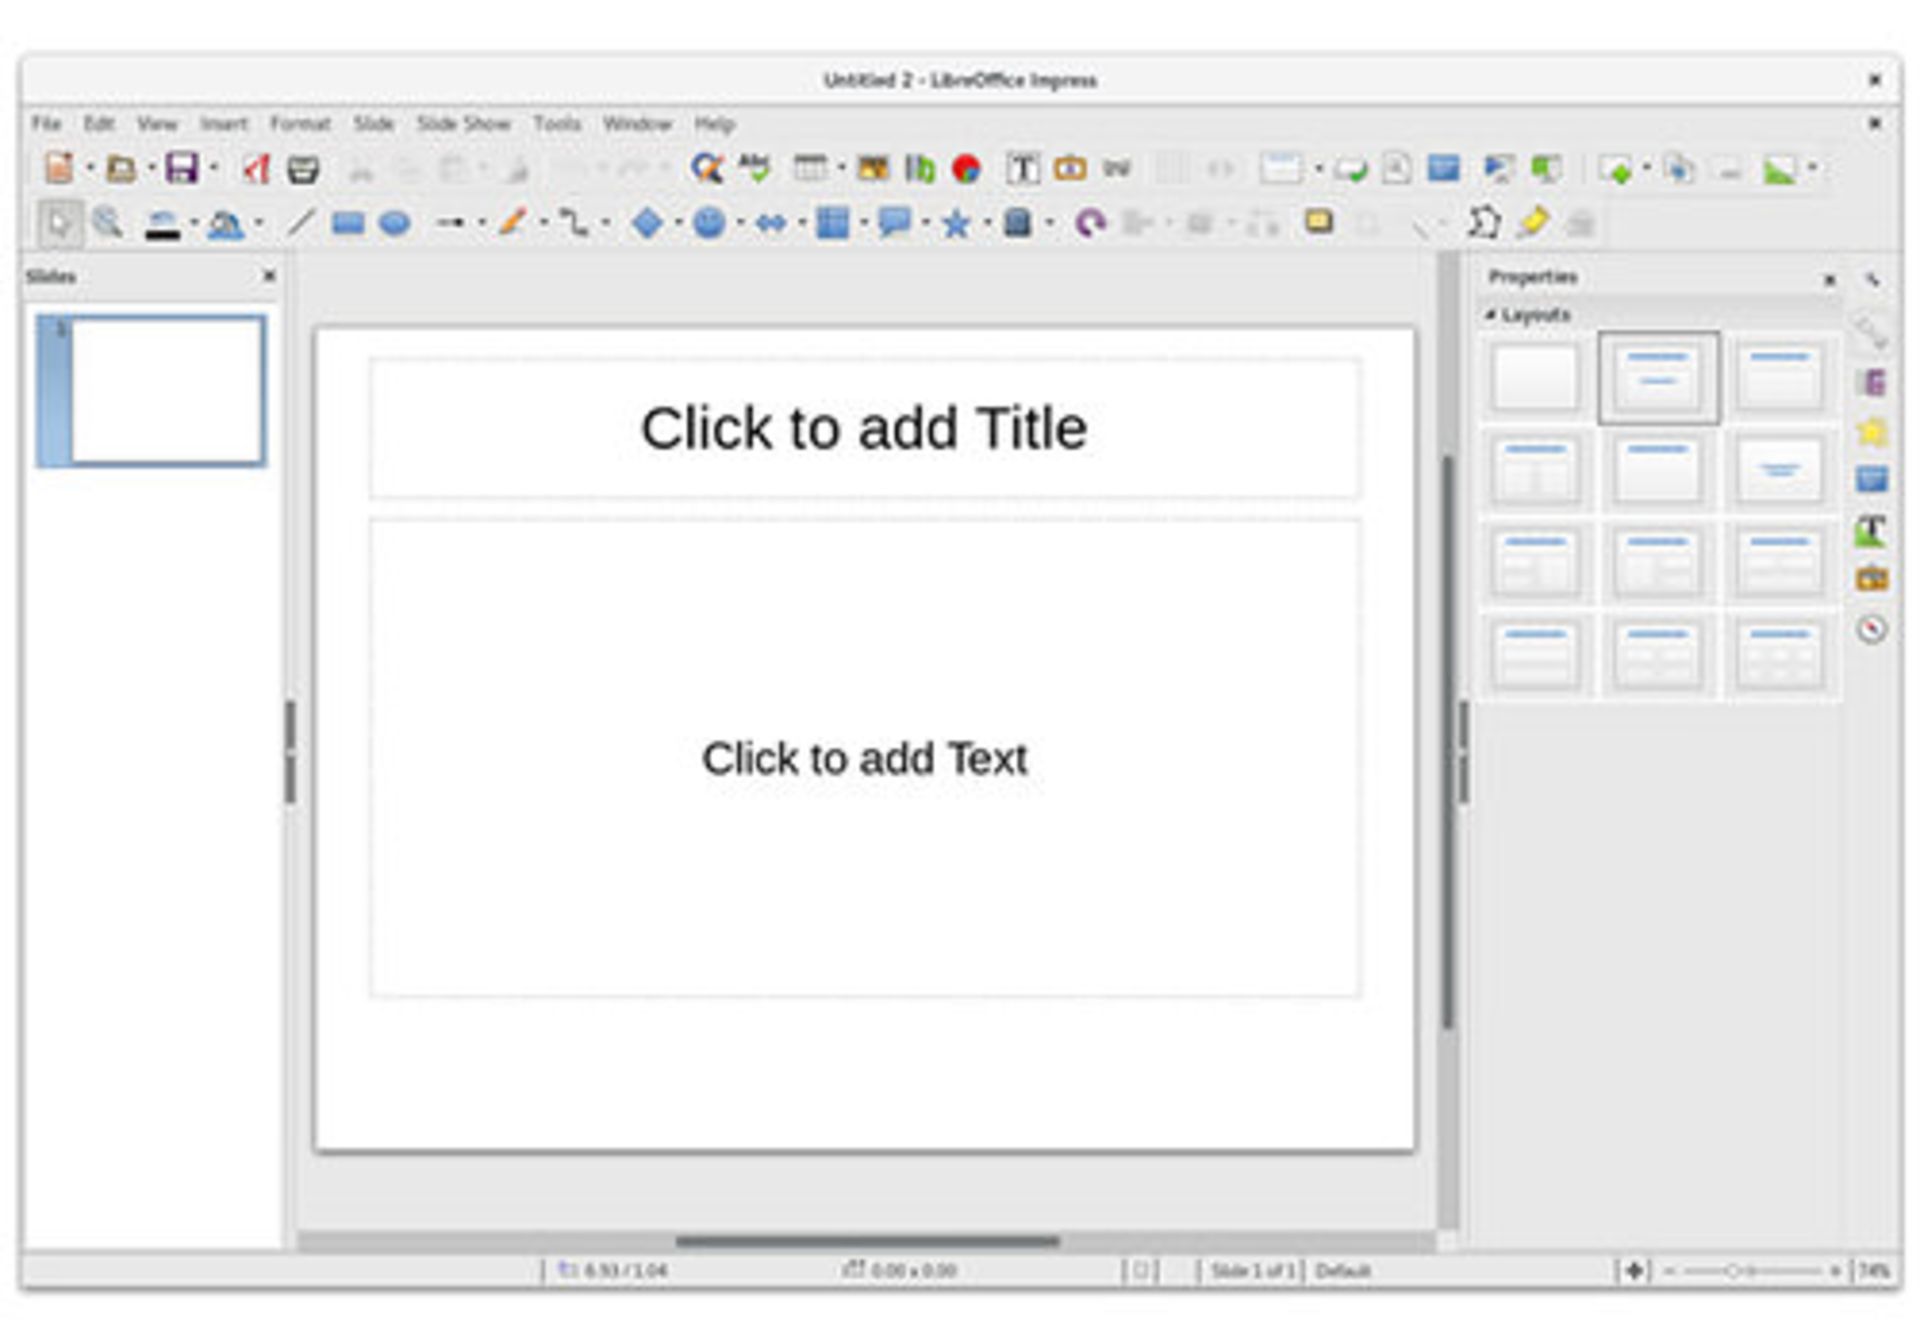Open Table icon dropdown arrow
This screenshot has width=1920, height=1344.
point(841,169)
